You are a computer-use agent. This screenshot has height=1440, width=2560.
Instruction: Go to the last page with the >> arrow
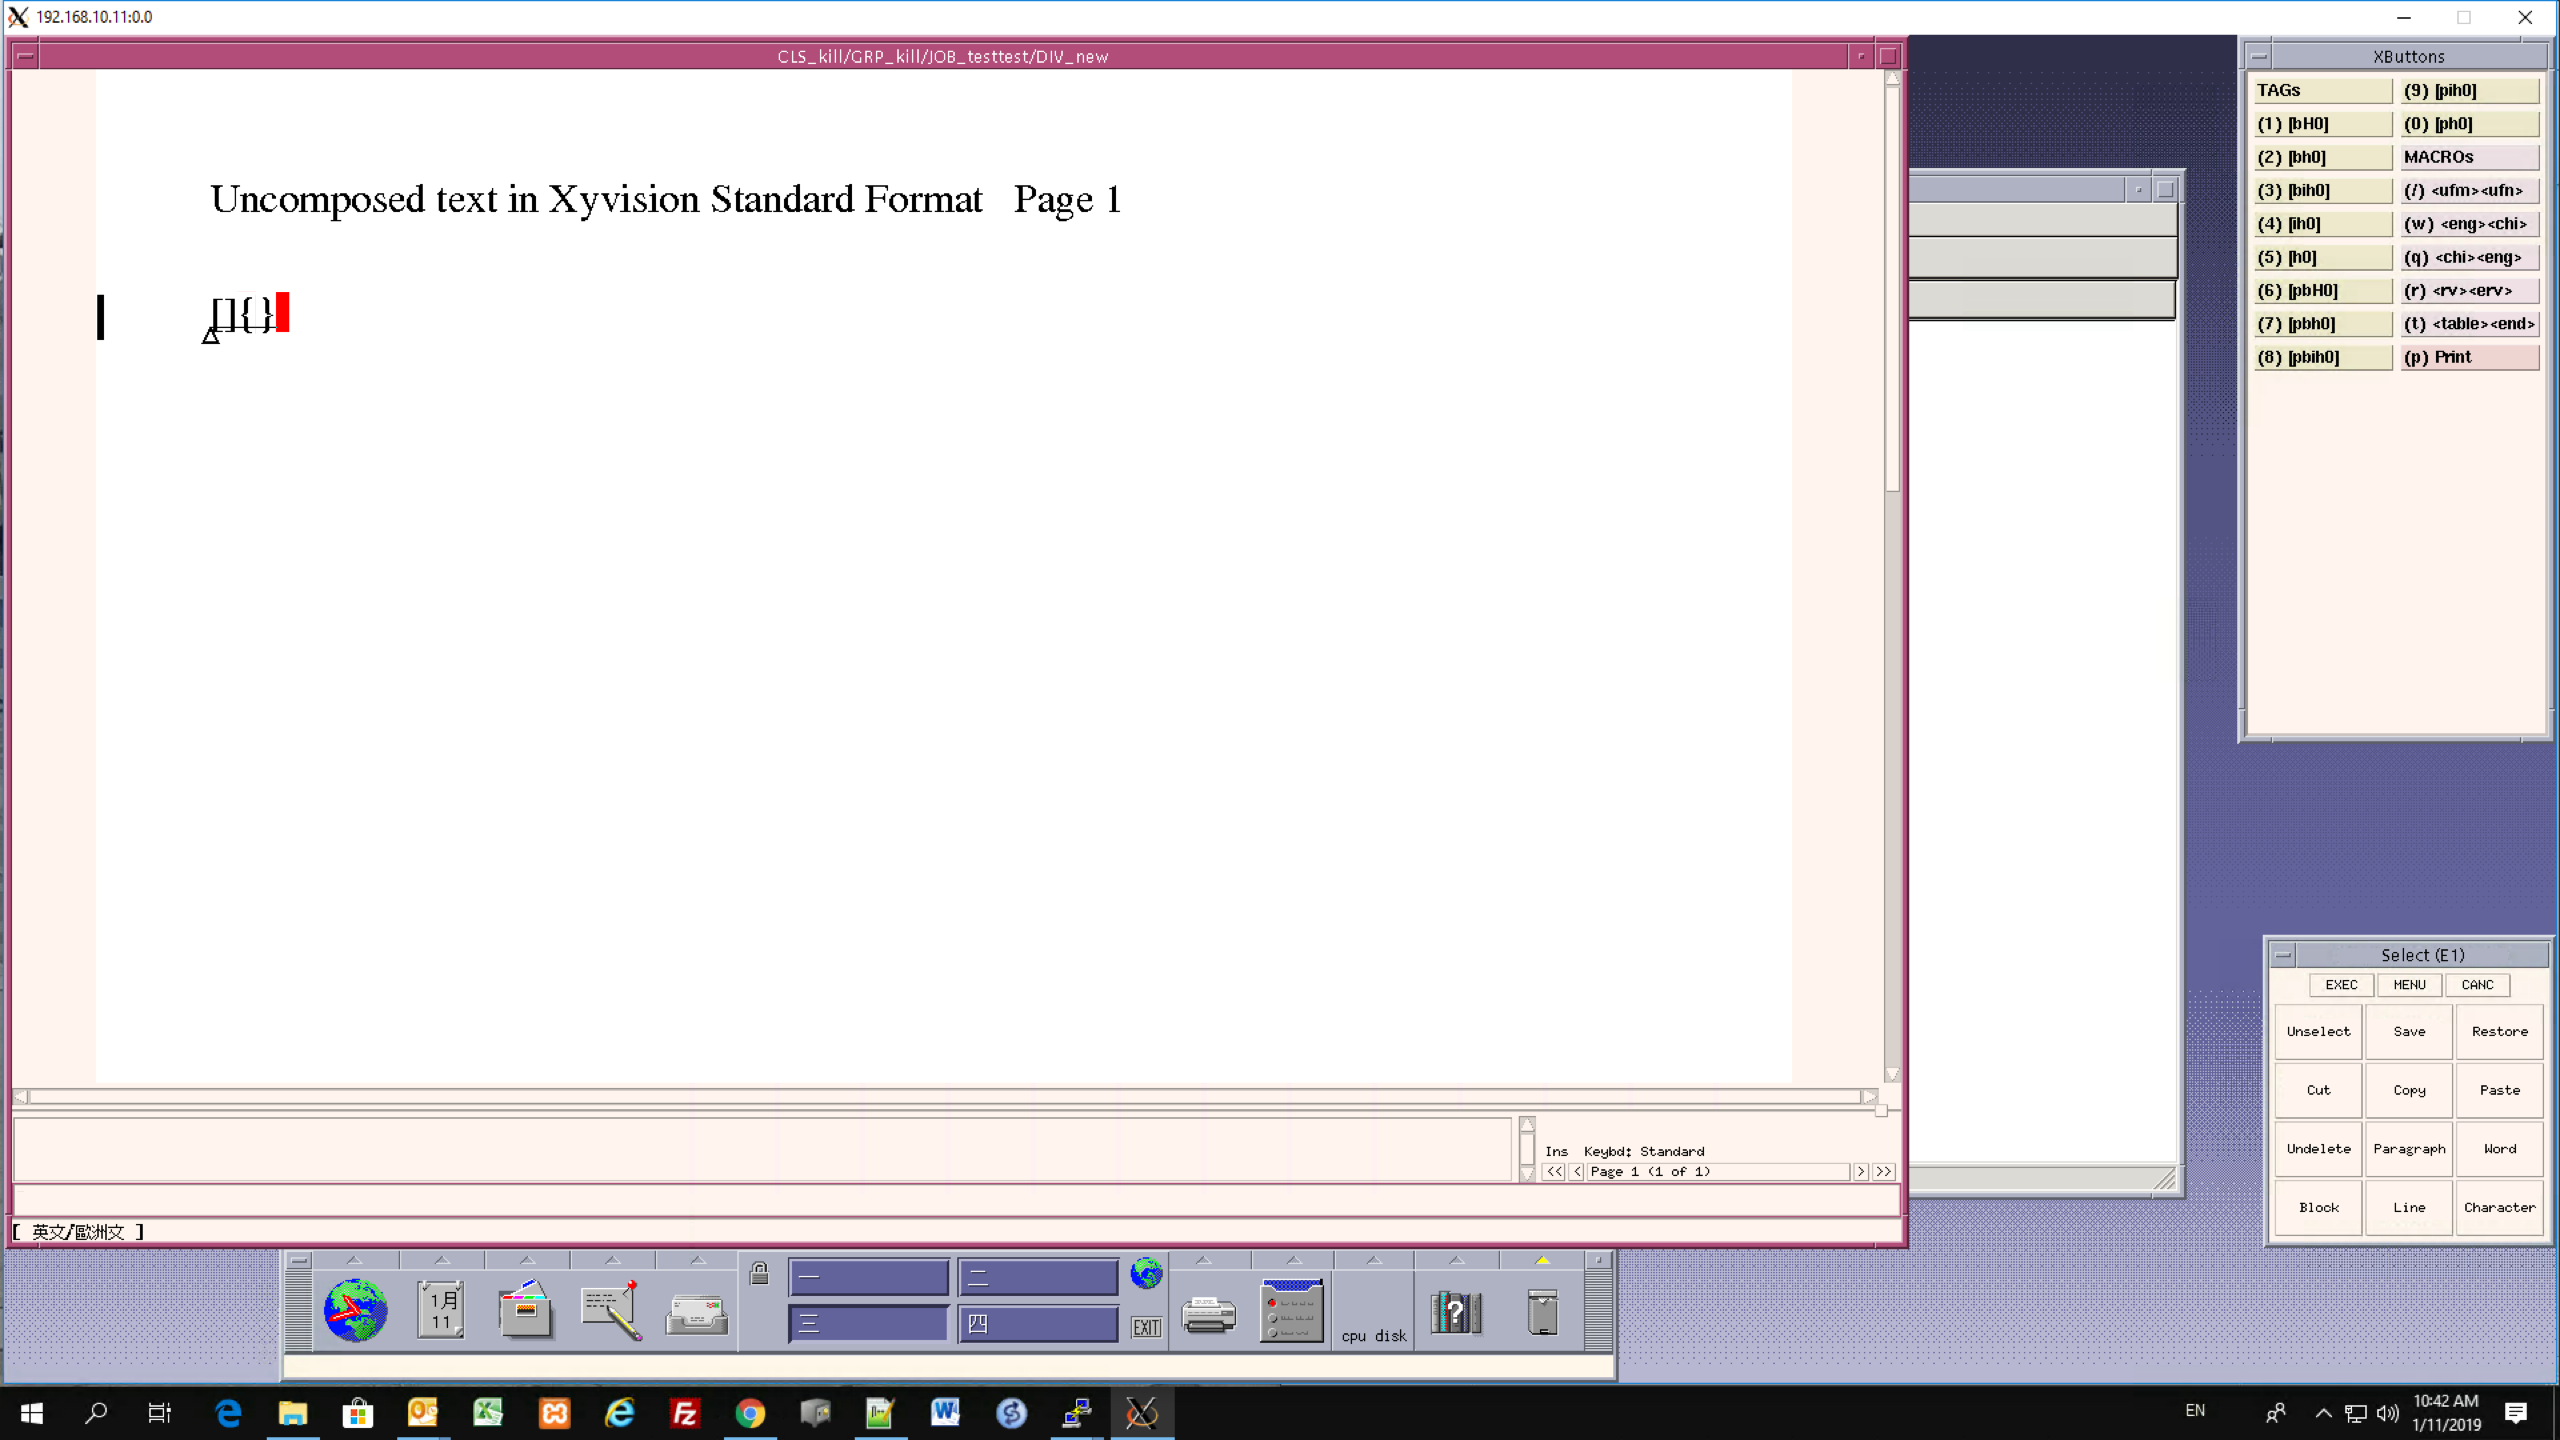(x=1884, y=1171)
